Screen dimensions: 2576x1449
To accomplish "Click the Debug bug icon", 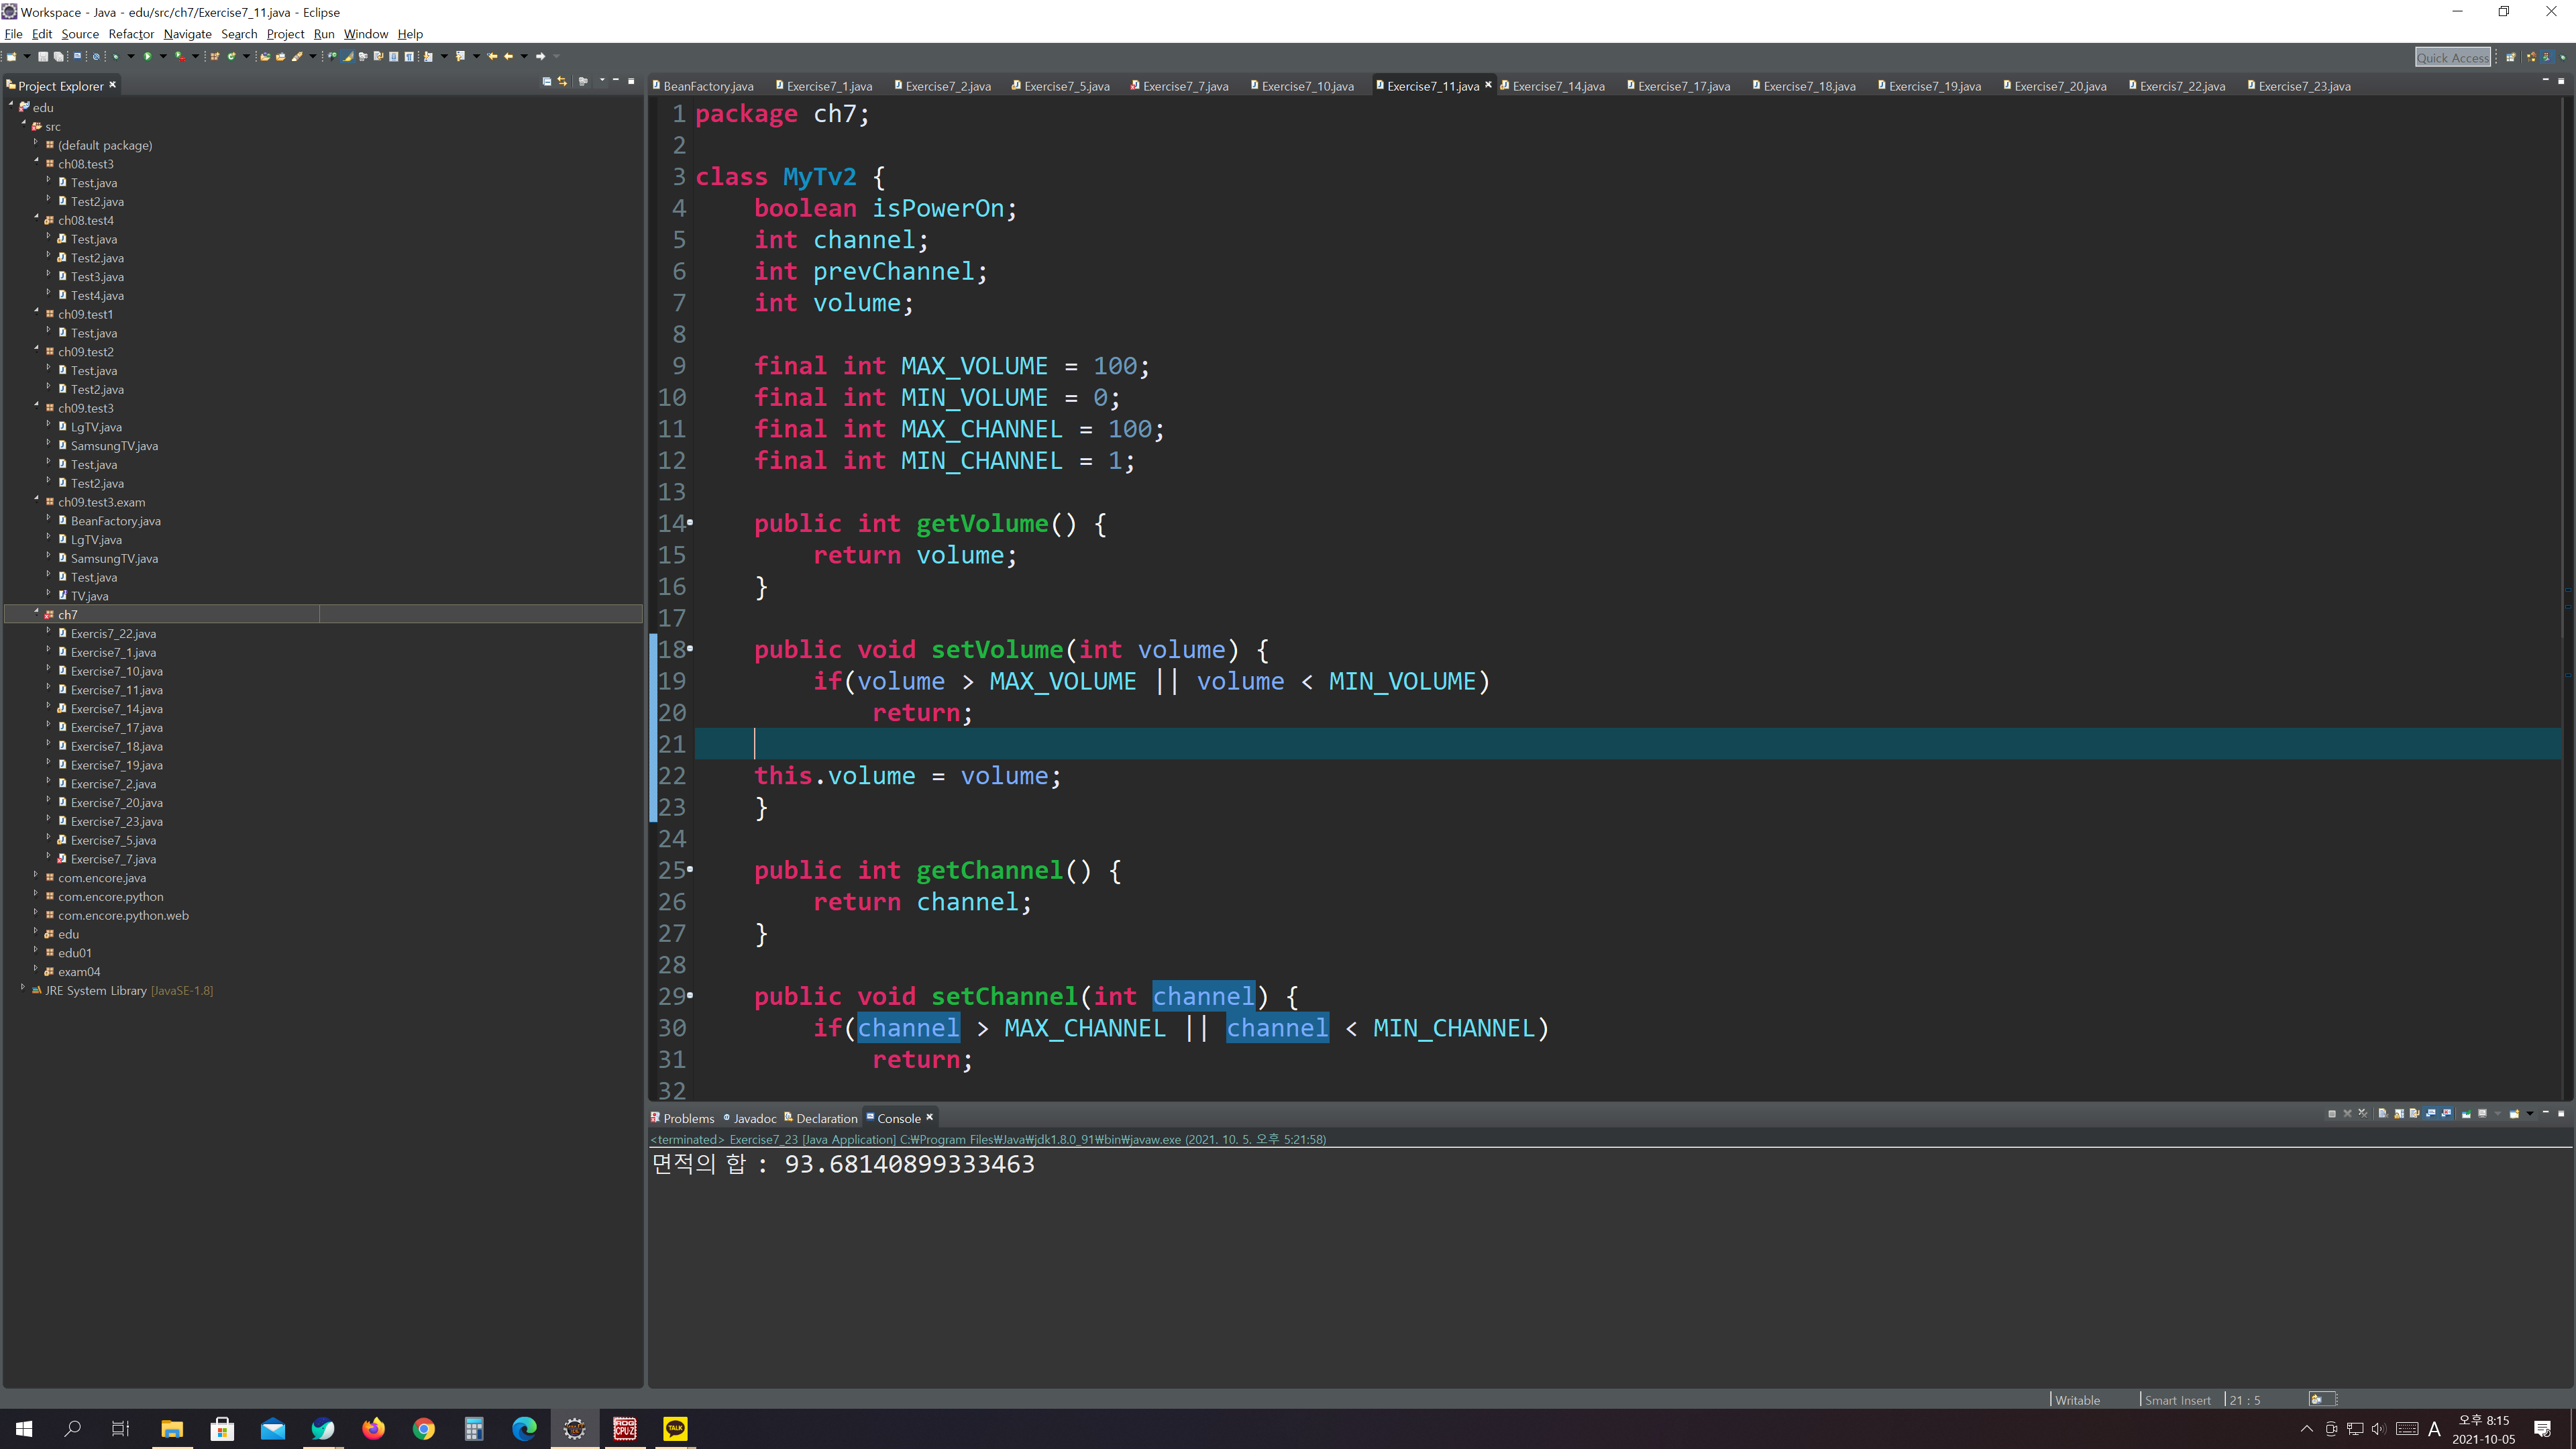I will tap(116, 56).
